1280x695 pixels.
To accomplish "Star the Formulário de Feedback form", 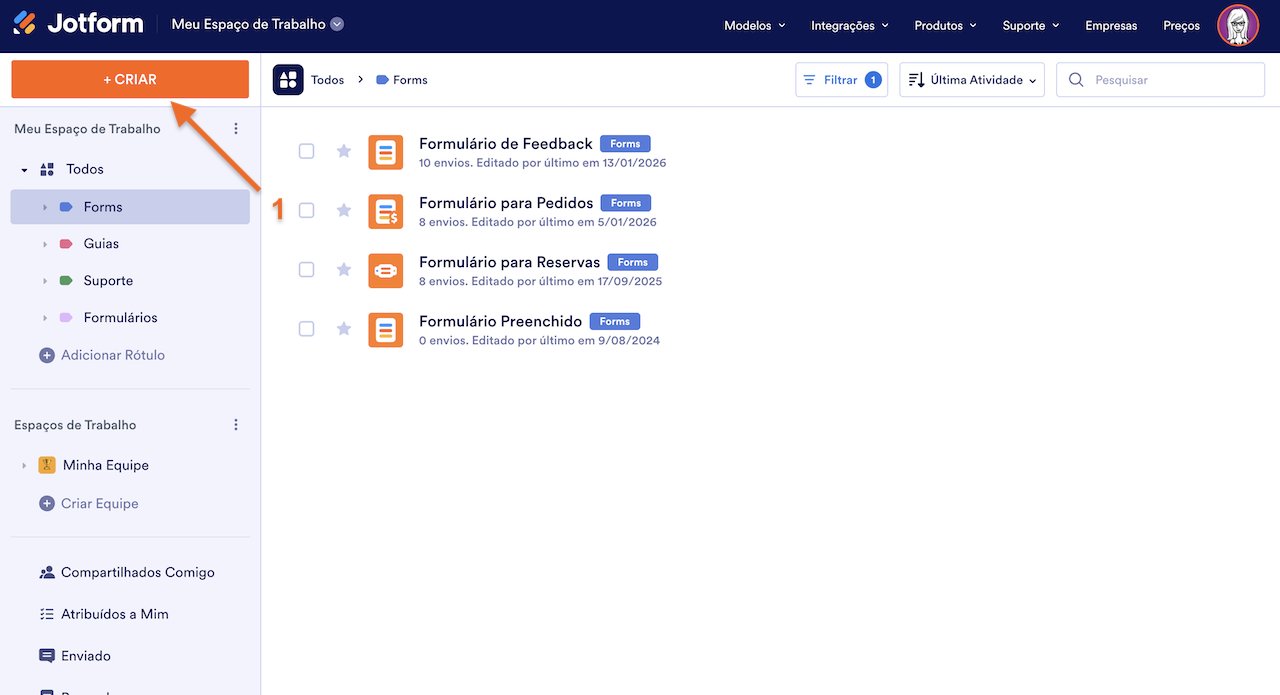I will [x=344, y=151].
